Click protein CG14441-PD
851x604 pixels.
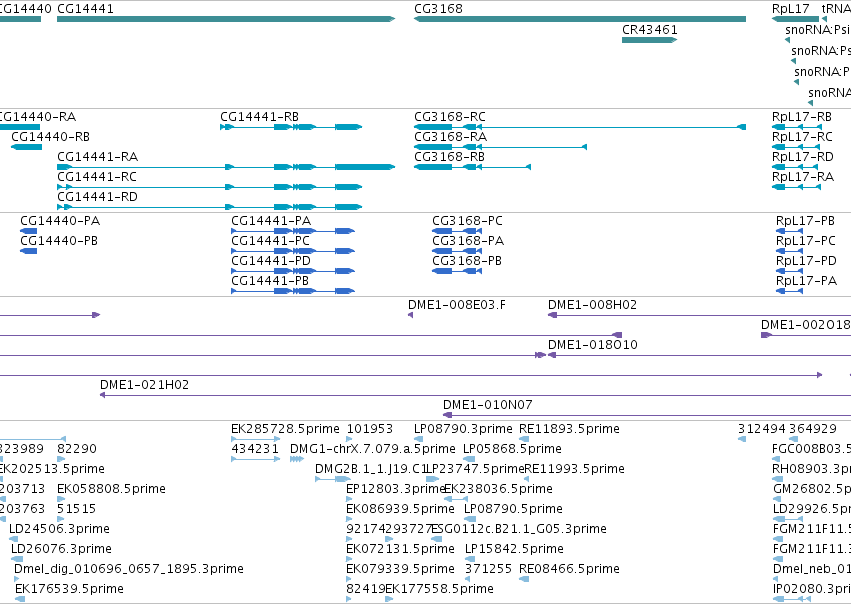[293, 271]
